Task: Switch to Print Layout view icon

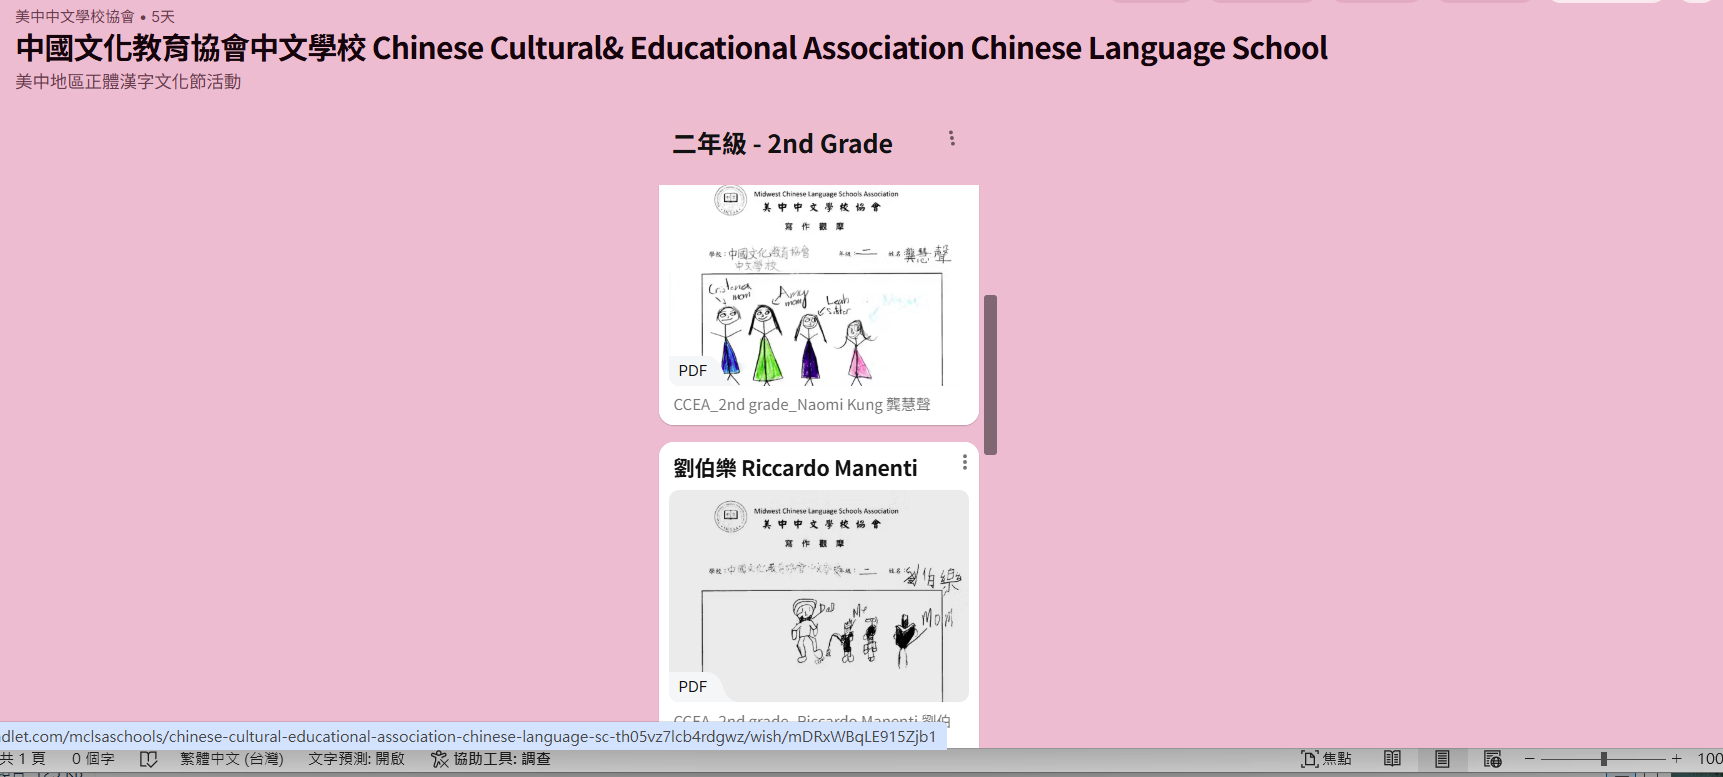Action: [x=1442, y=759]
